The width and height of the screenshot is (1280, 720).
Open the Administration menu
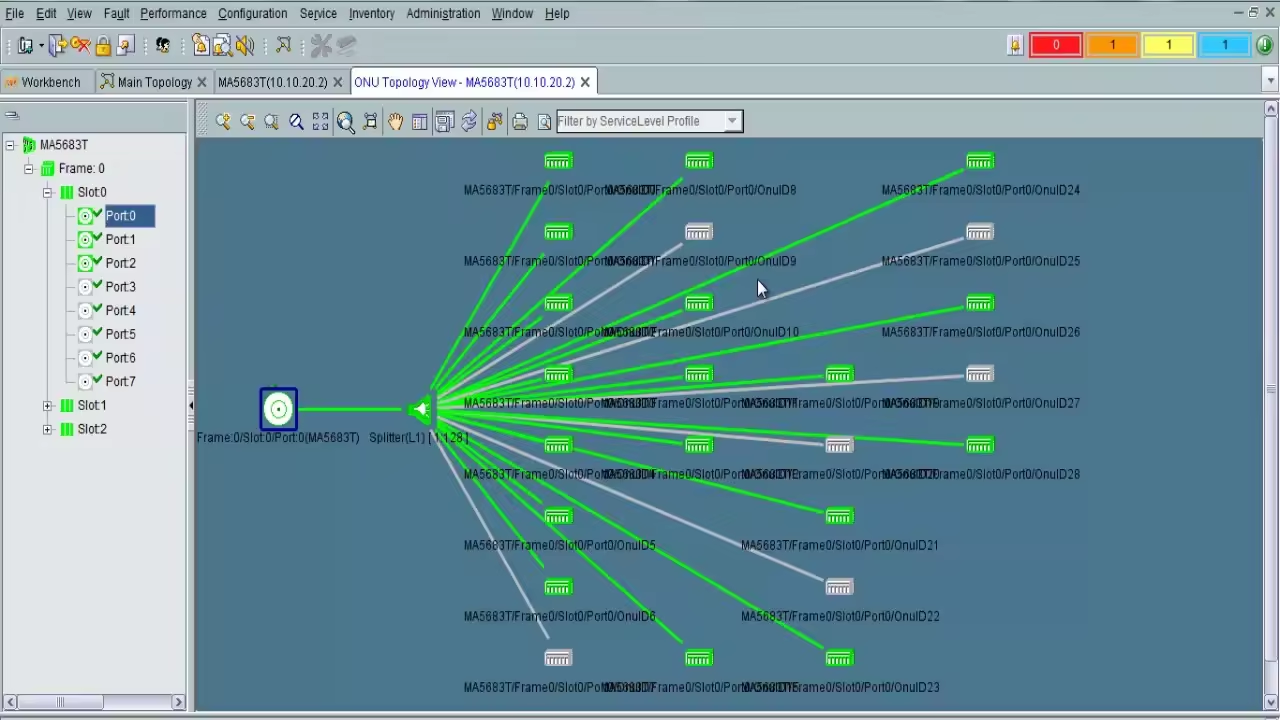pos(443,13)
